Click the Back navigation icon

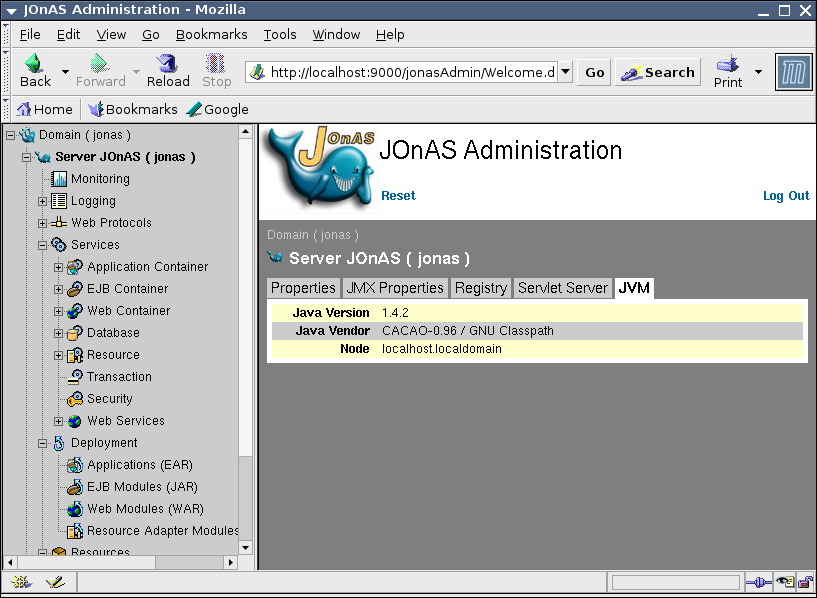click(x=34, y=63)
